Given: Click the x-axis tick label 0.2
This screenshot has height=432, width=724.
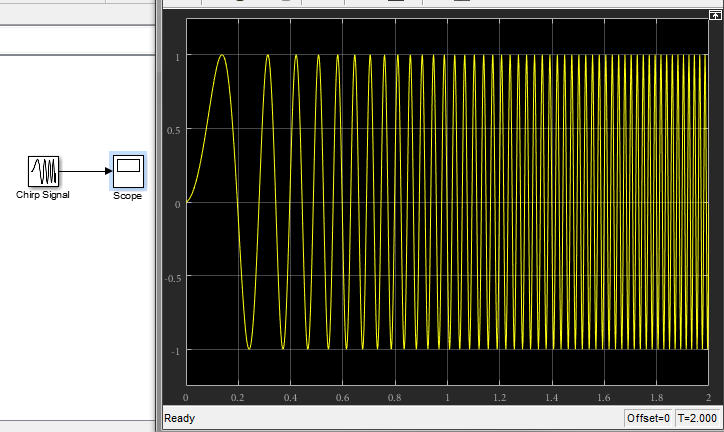Looking at the screenshot, I should click(239, 397).
